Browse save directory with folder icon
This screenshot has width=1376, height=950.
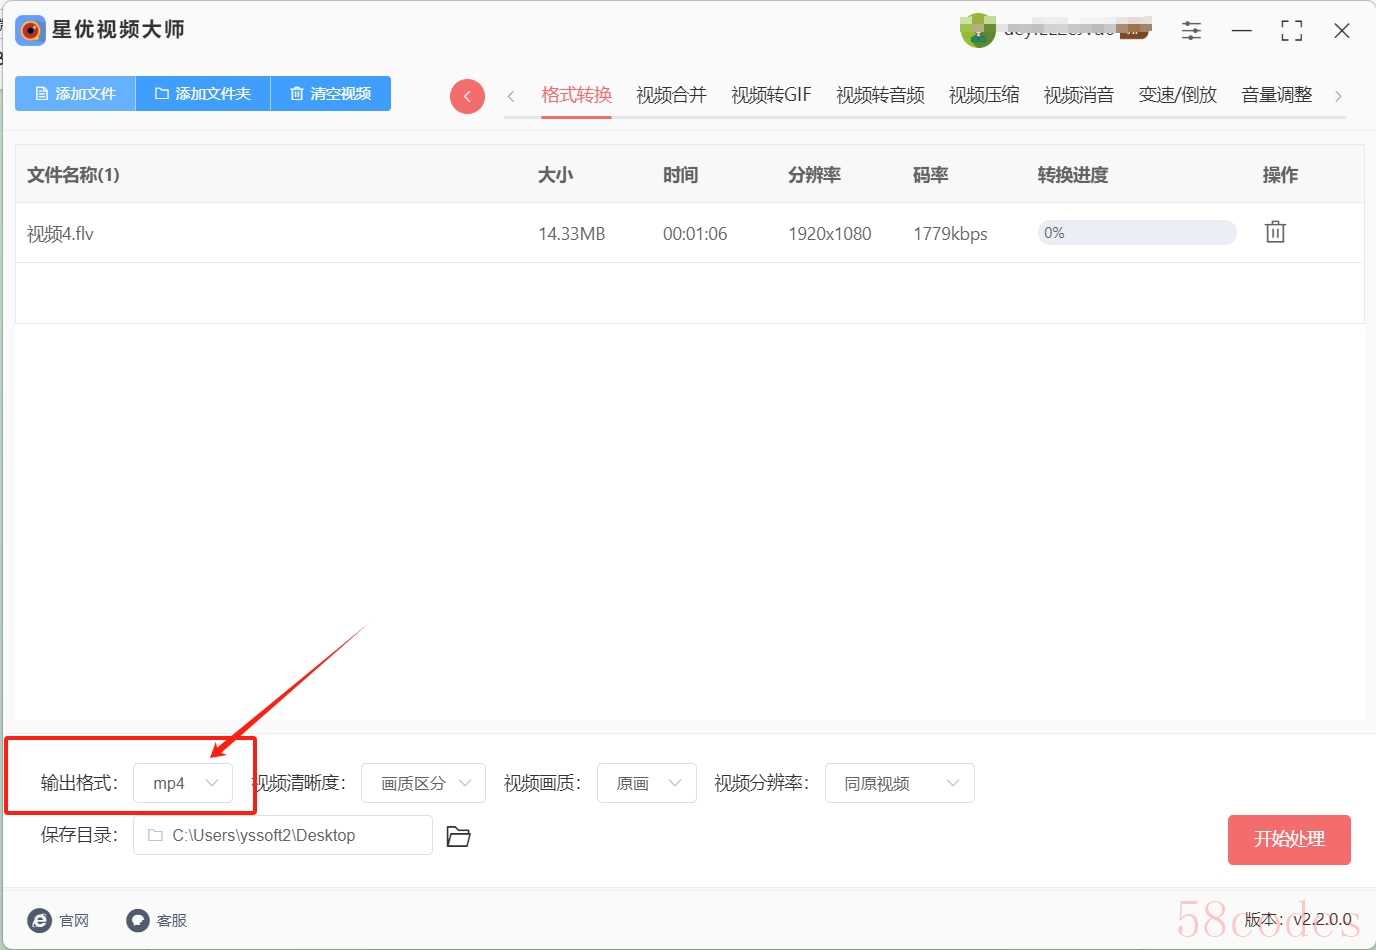coord(458,836)
